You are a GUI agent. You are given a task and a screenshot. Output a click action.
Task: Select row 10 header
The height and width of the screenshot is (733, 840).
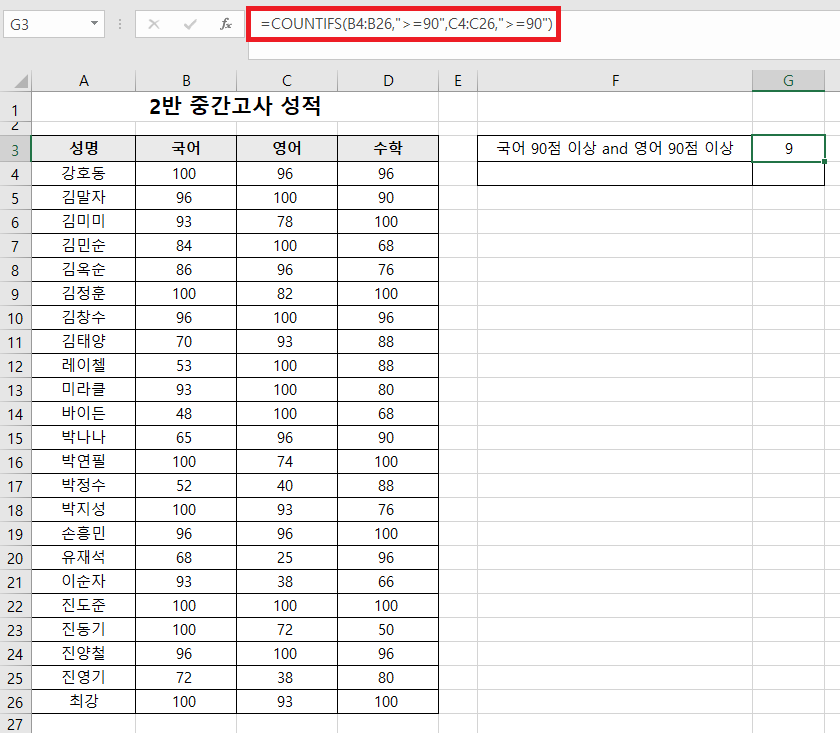click(15, 318)
